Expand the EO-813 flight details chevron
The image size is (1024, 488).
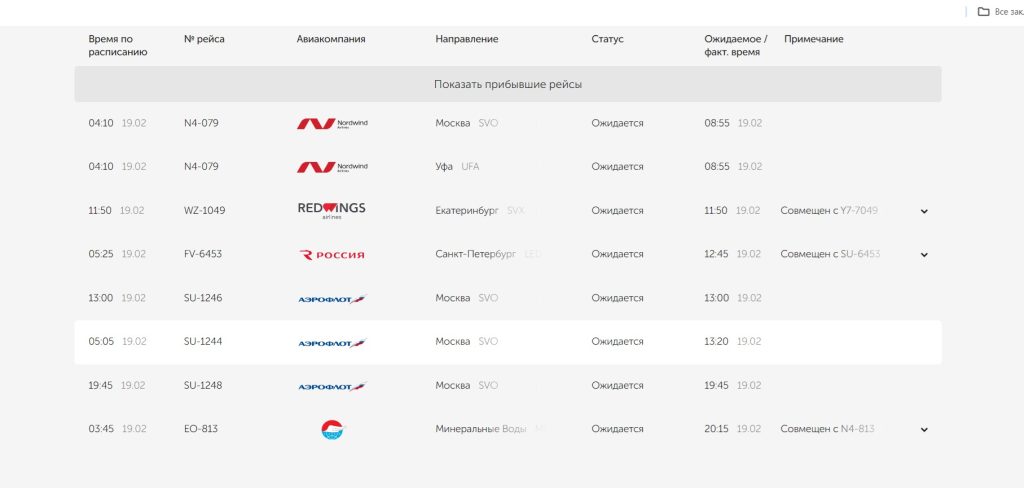tap(924, 430)
